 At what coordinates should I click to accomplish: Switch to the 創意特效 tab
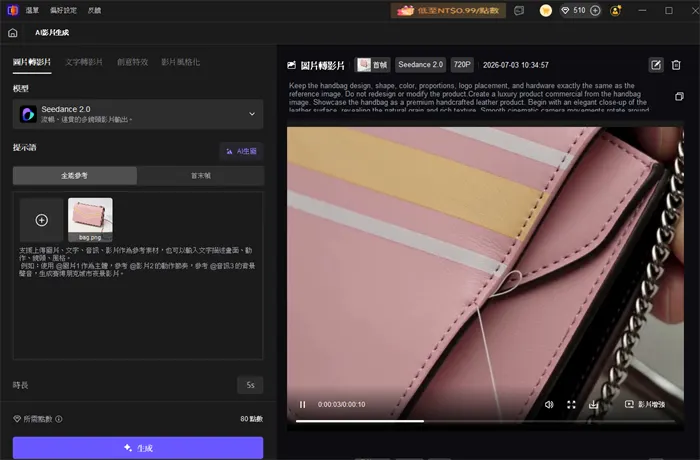(x=133, y=62)
